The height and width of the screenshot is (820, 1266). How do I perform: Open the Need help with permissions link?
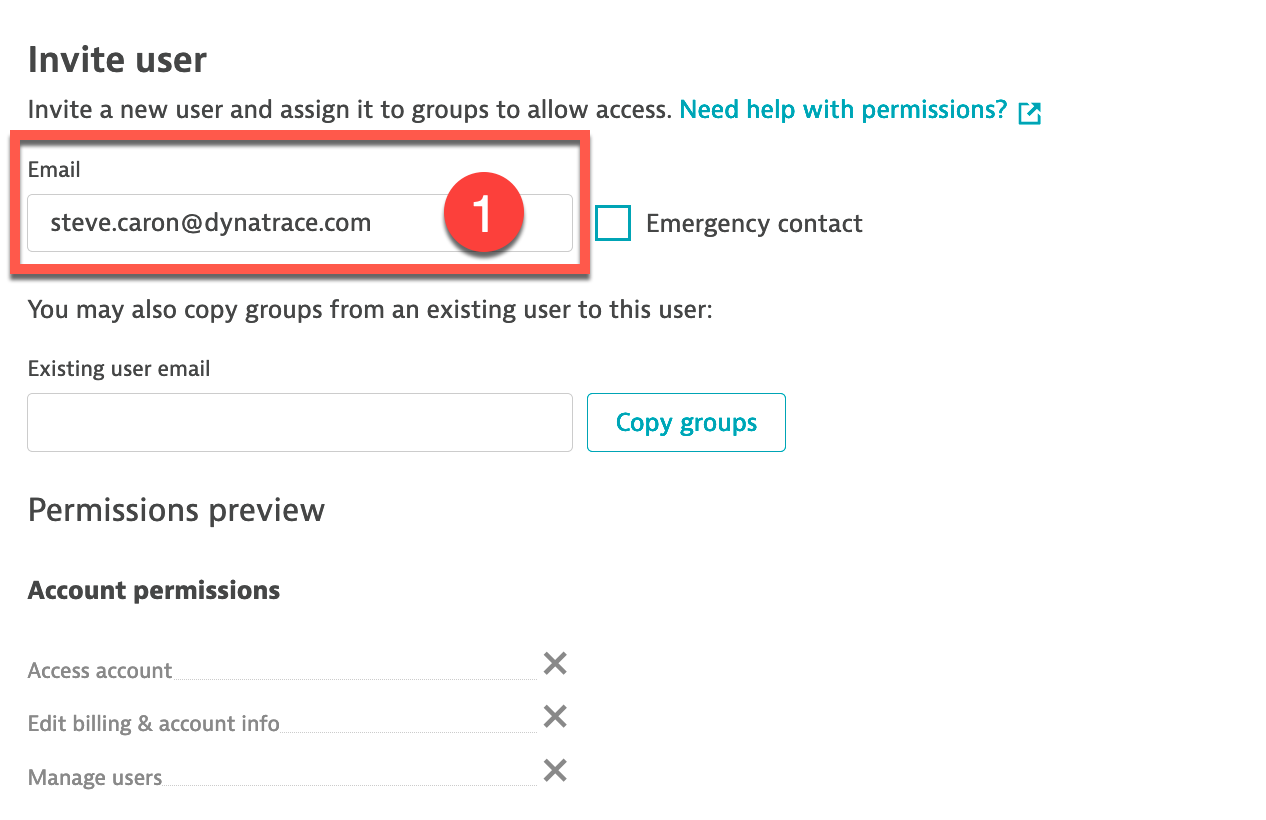843,110
